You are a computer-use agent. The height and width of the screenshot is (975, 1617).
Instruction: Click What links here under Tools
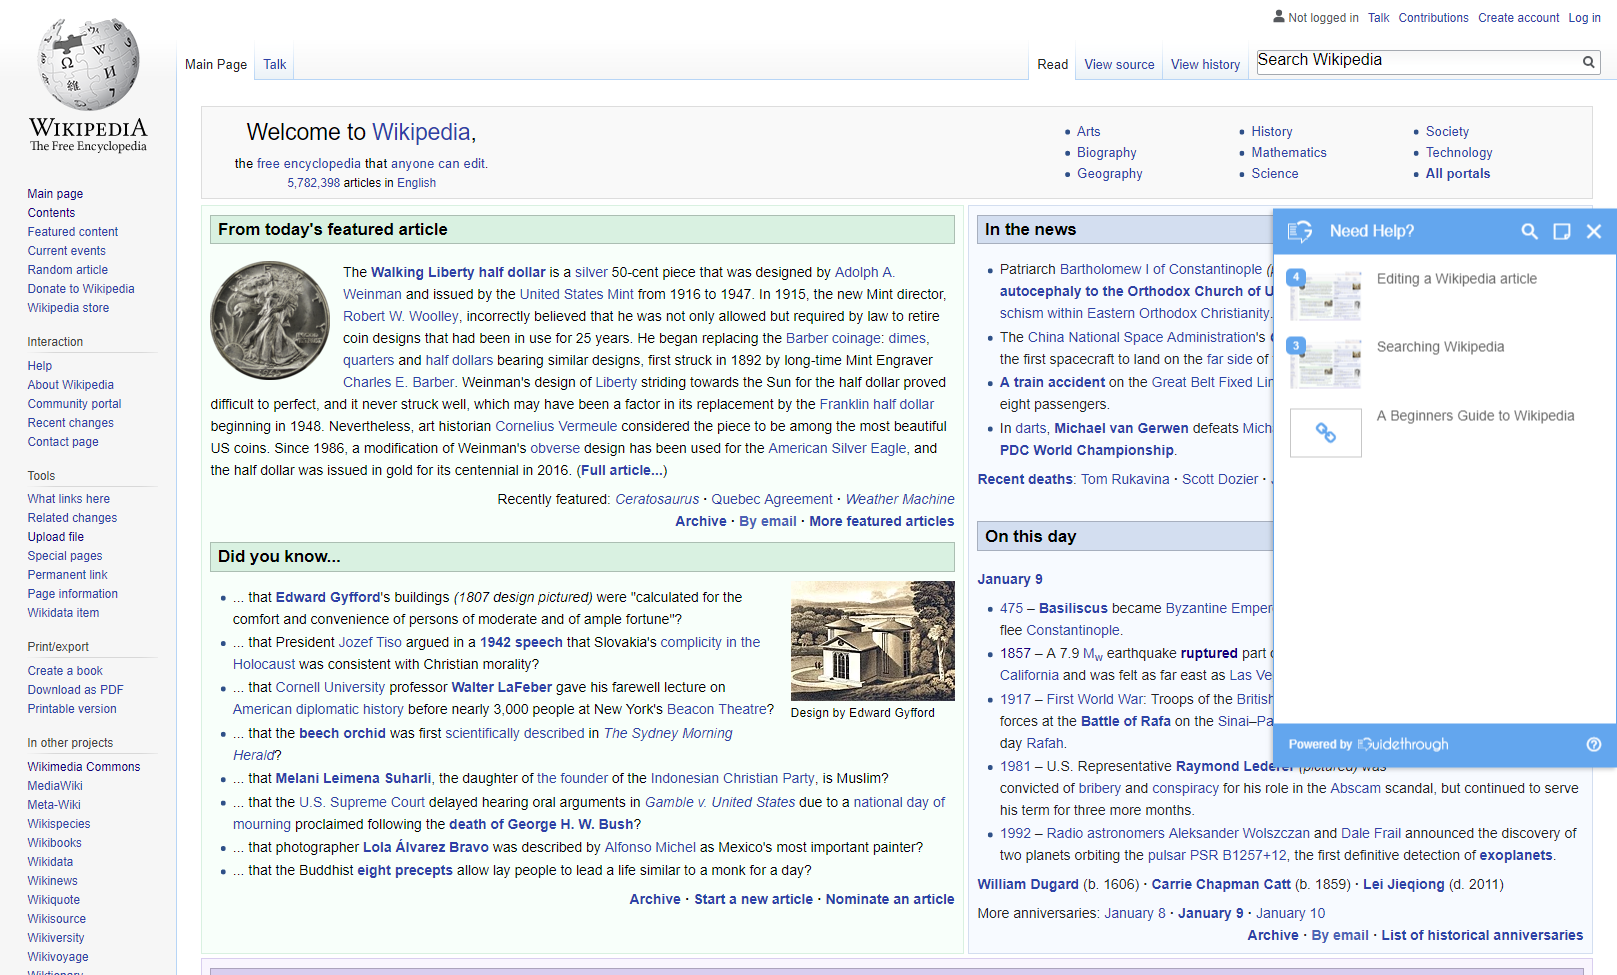(69, 499)
